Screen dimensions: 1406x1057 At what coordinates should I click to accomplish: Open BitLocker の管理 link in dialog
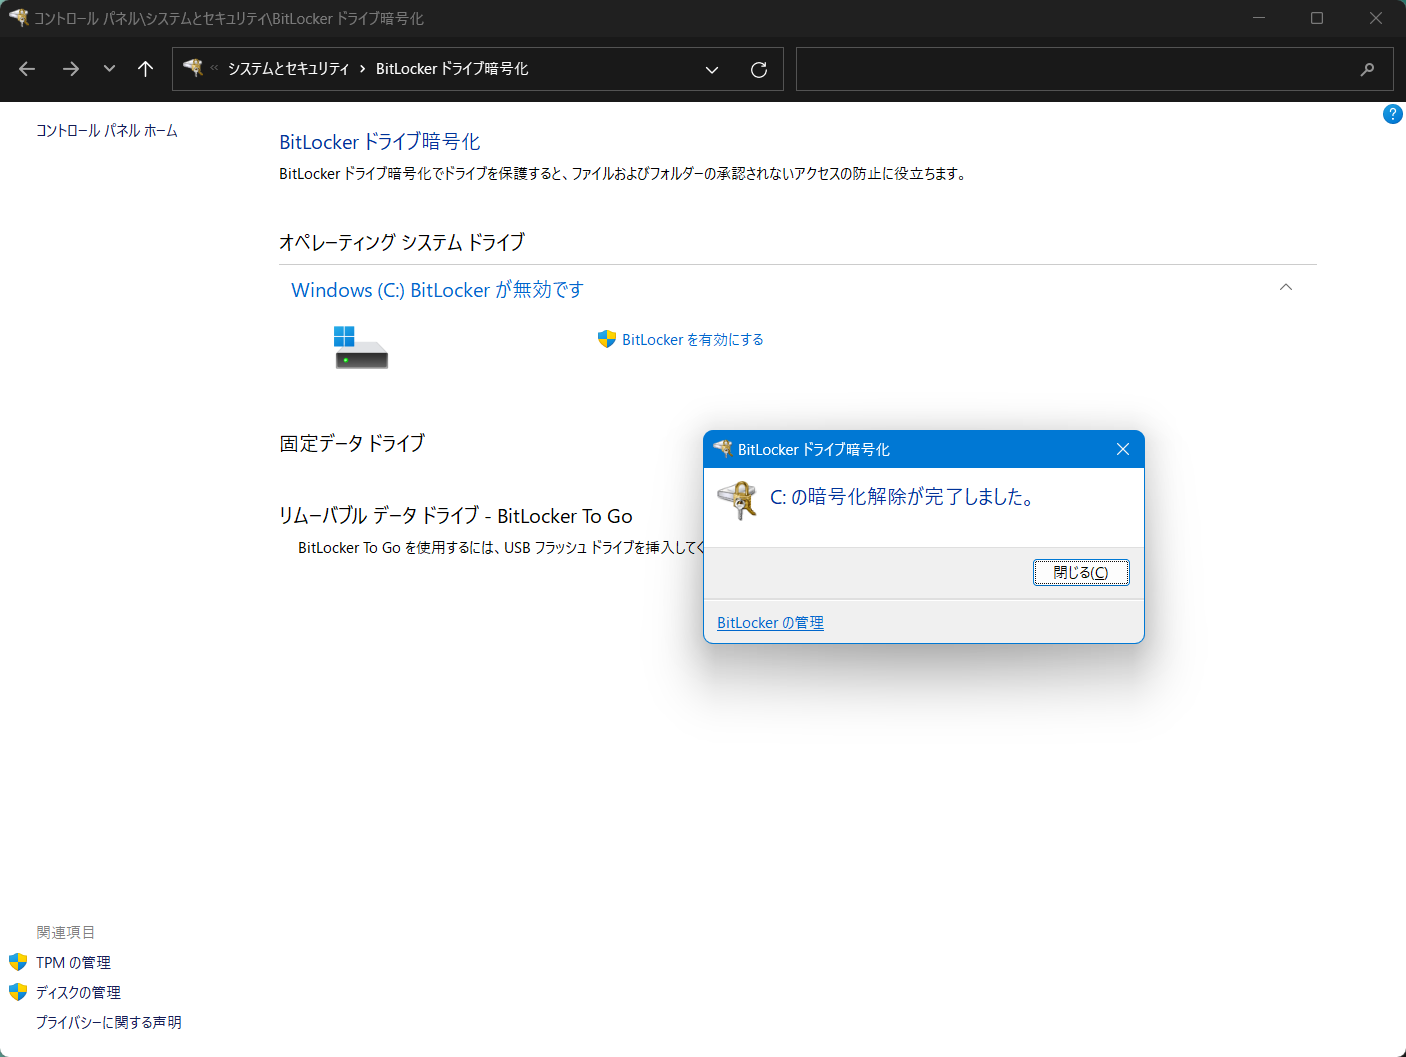coord(770,623)
